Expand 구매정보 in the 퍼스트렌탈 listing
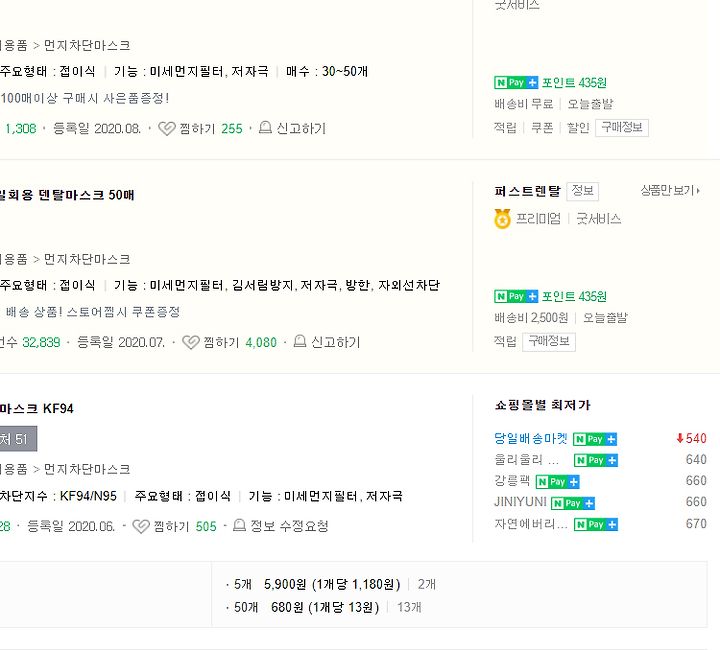The width and height of the screenshot is (720, 650). tap(548, 341)
